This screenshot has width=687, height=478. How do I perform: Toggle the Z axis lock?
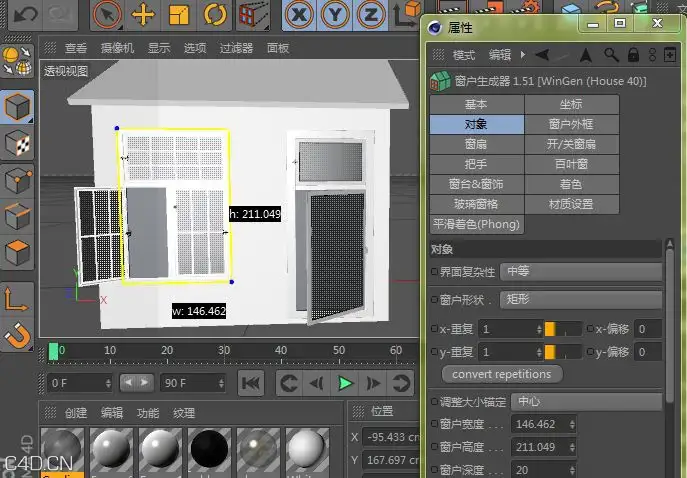click(371, 14)
